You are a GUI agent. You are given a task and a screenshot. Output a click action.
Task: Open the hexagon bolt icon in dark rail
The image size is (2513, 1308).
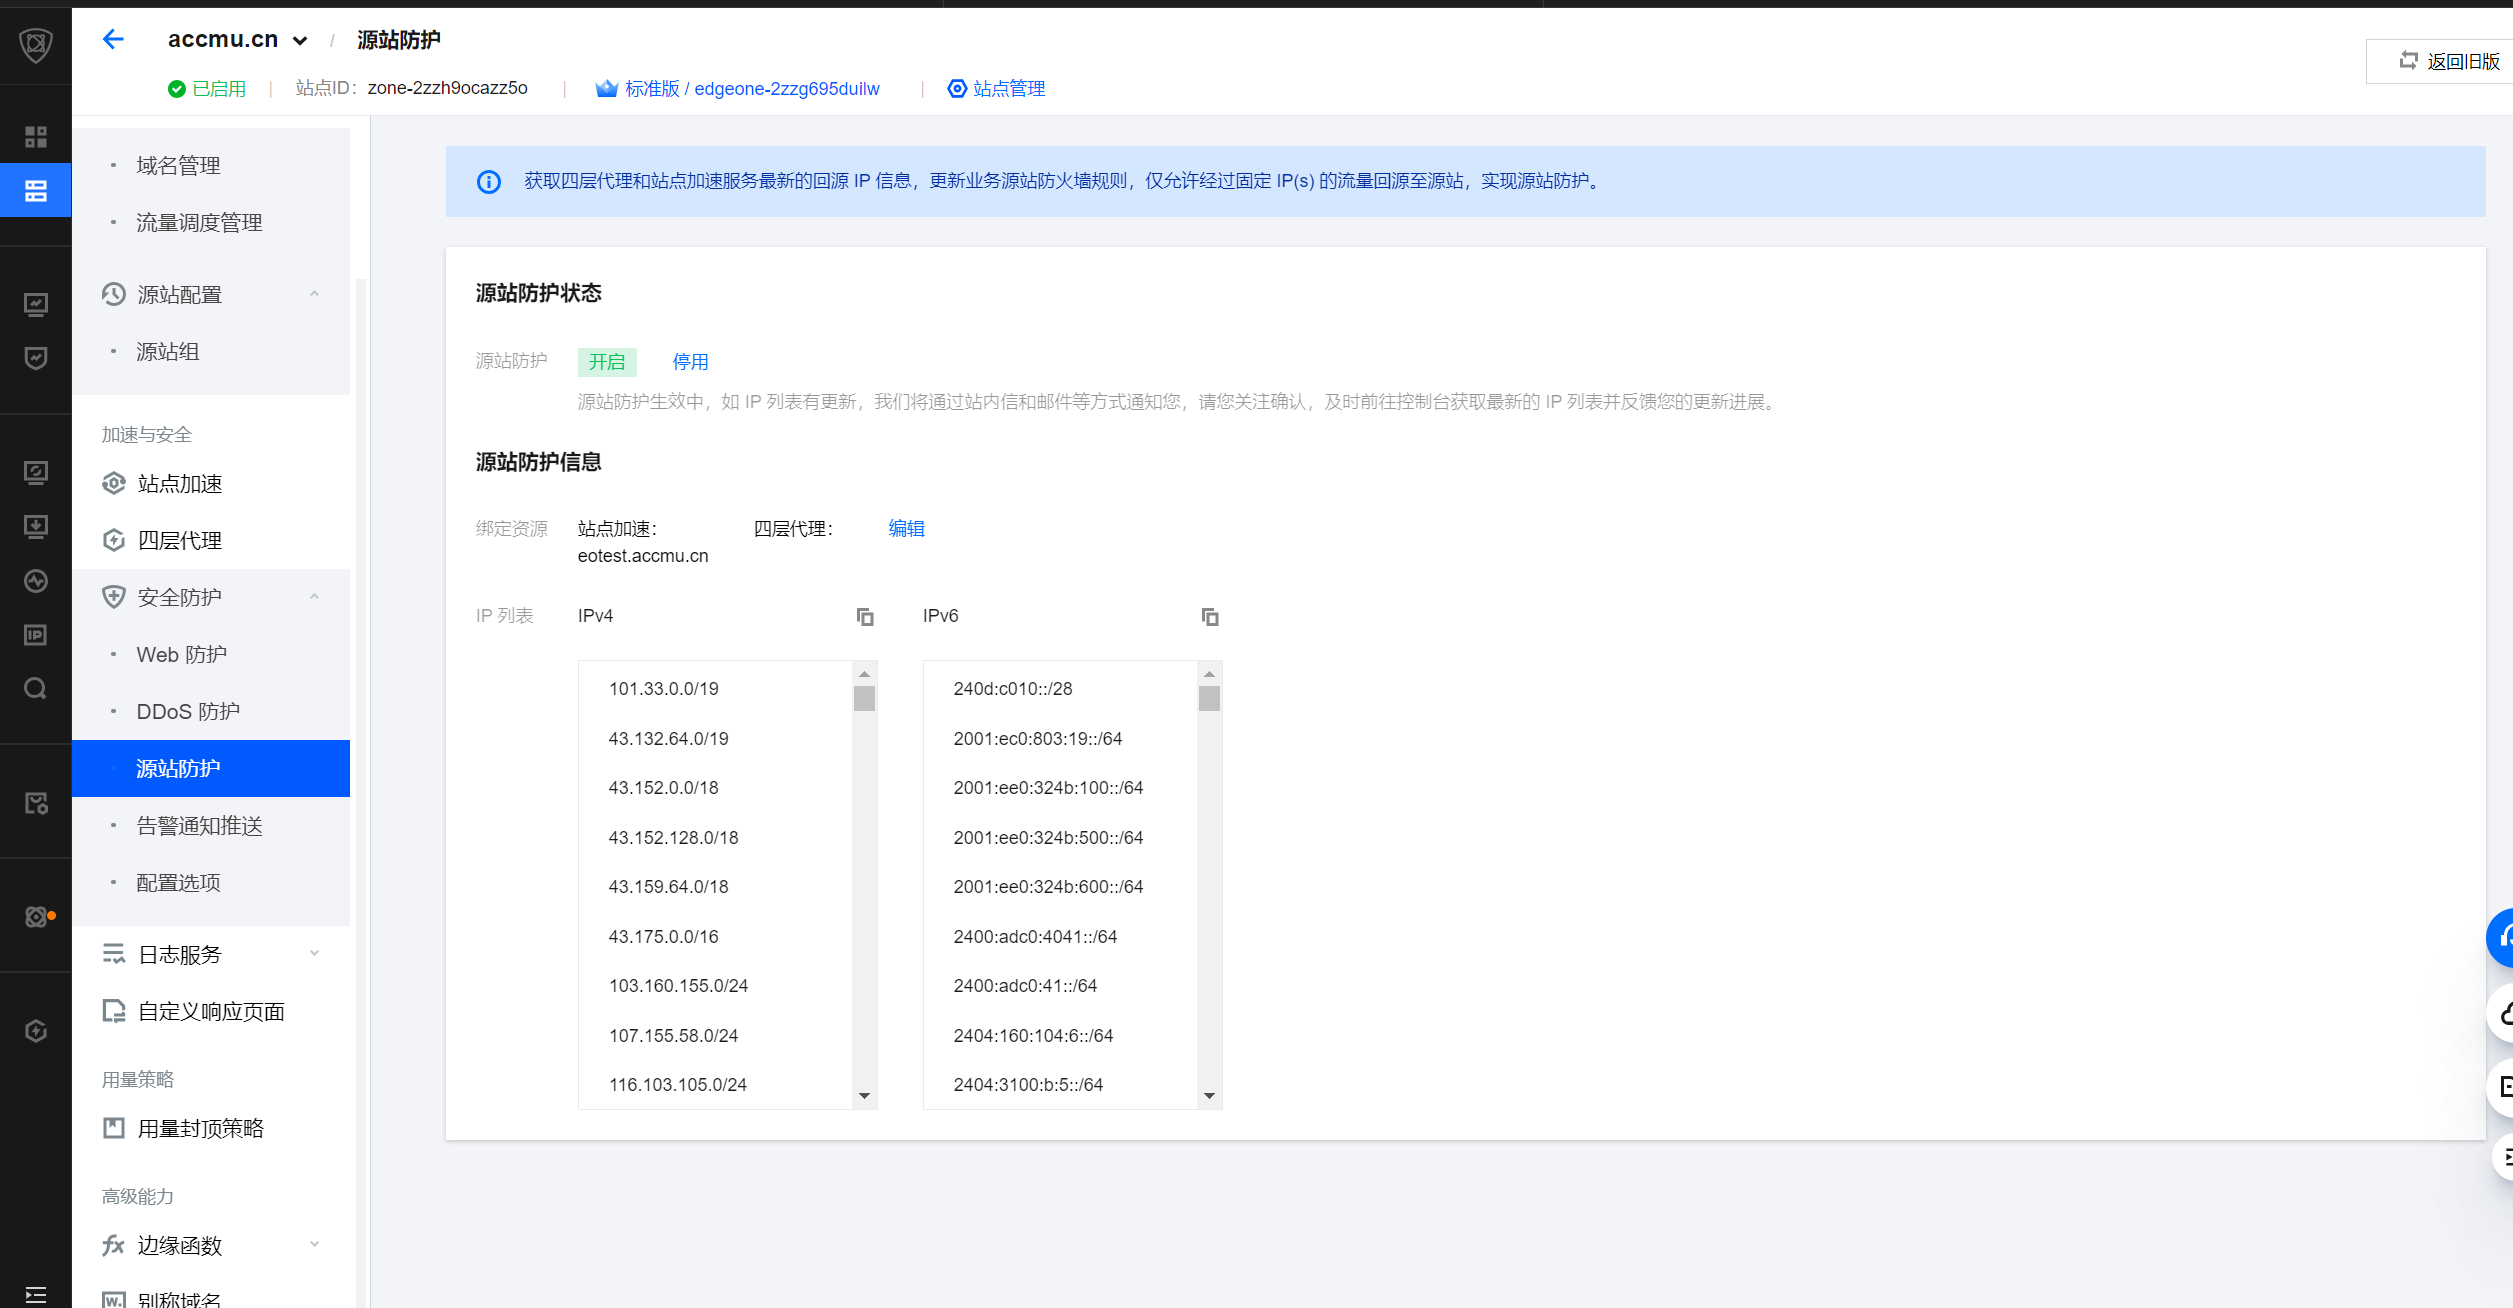(x=36, y=1031)
